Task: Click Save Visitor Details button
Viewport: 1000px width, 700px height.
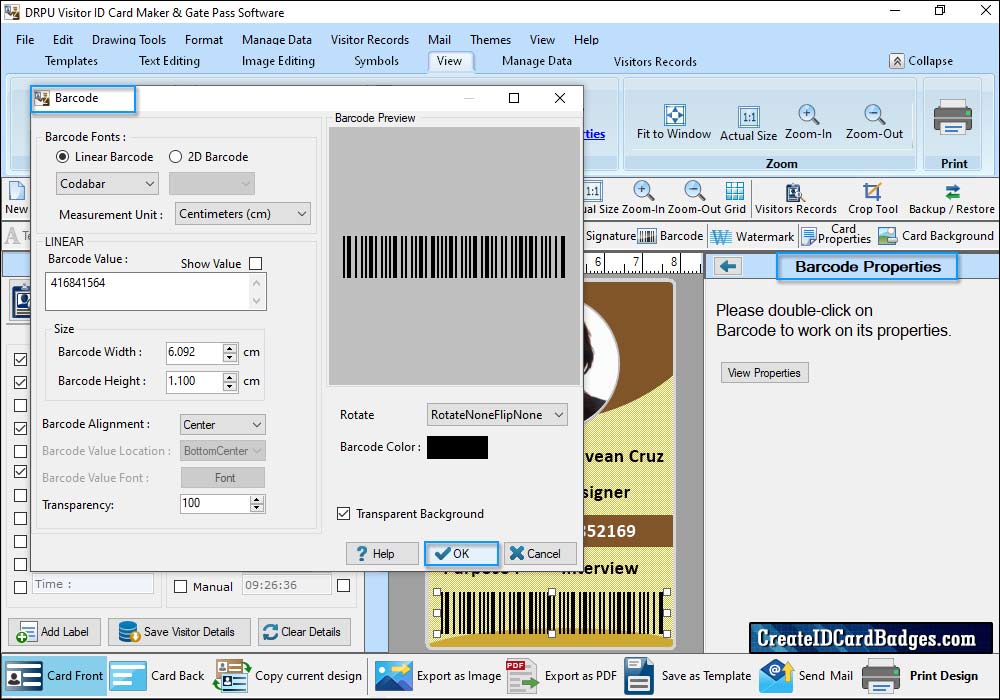Action: pos(179,632)
